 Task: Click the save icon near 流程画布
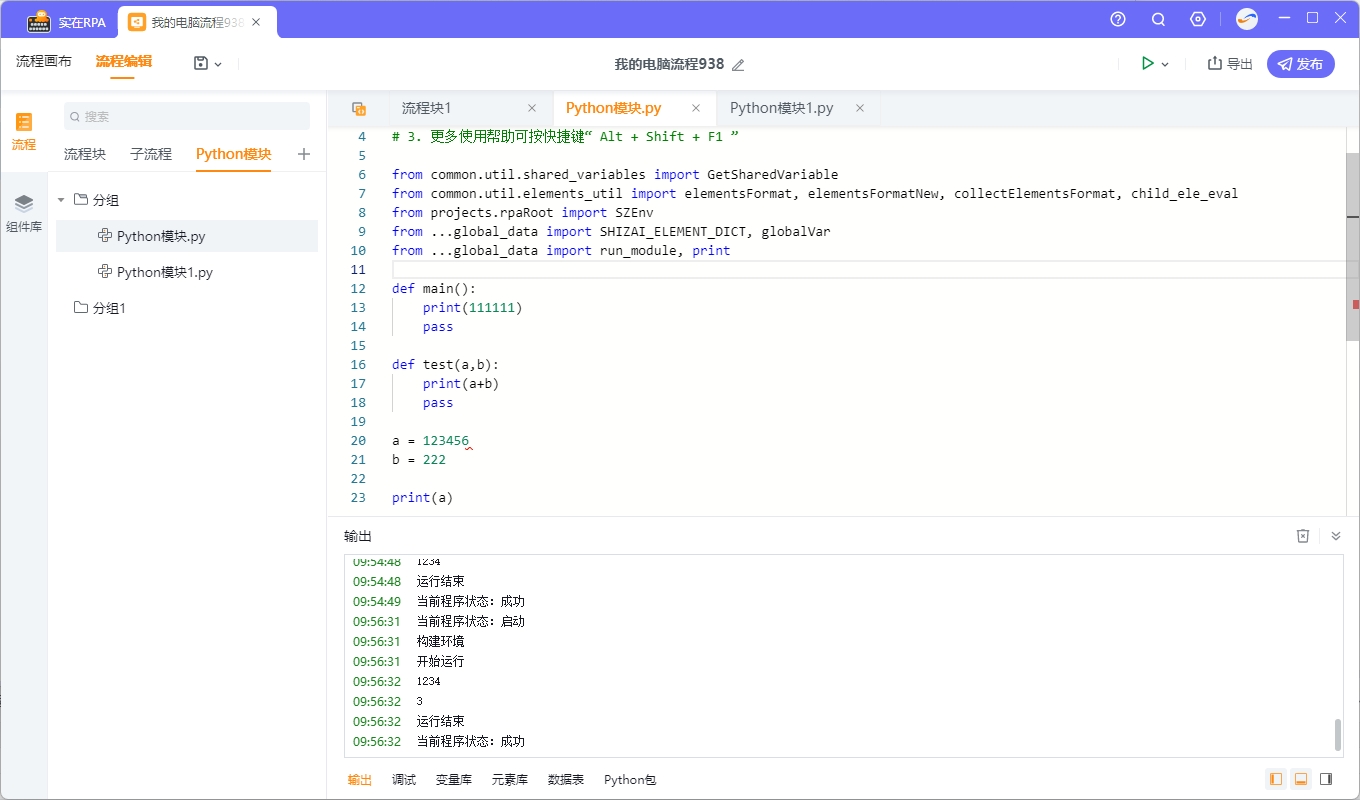(200, 63)
